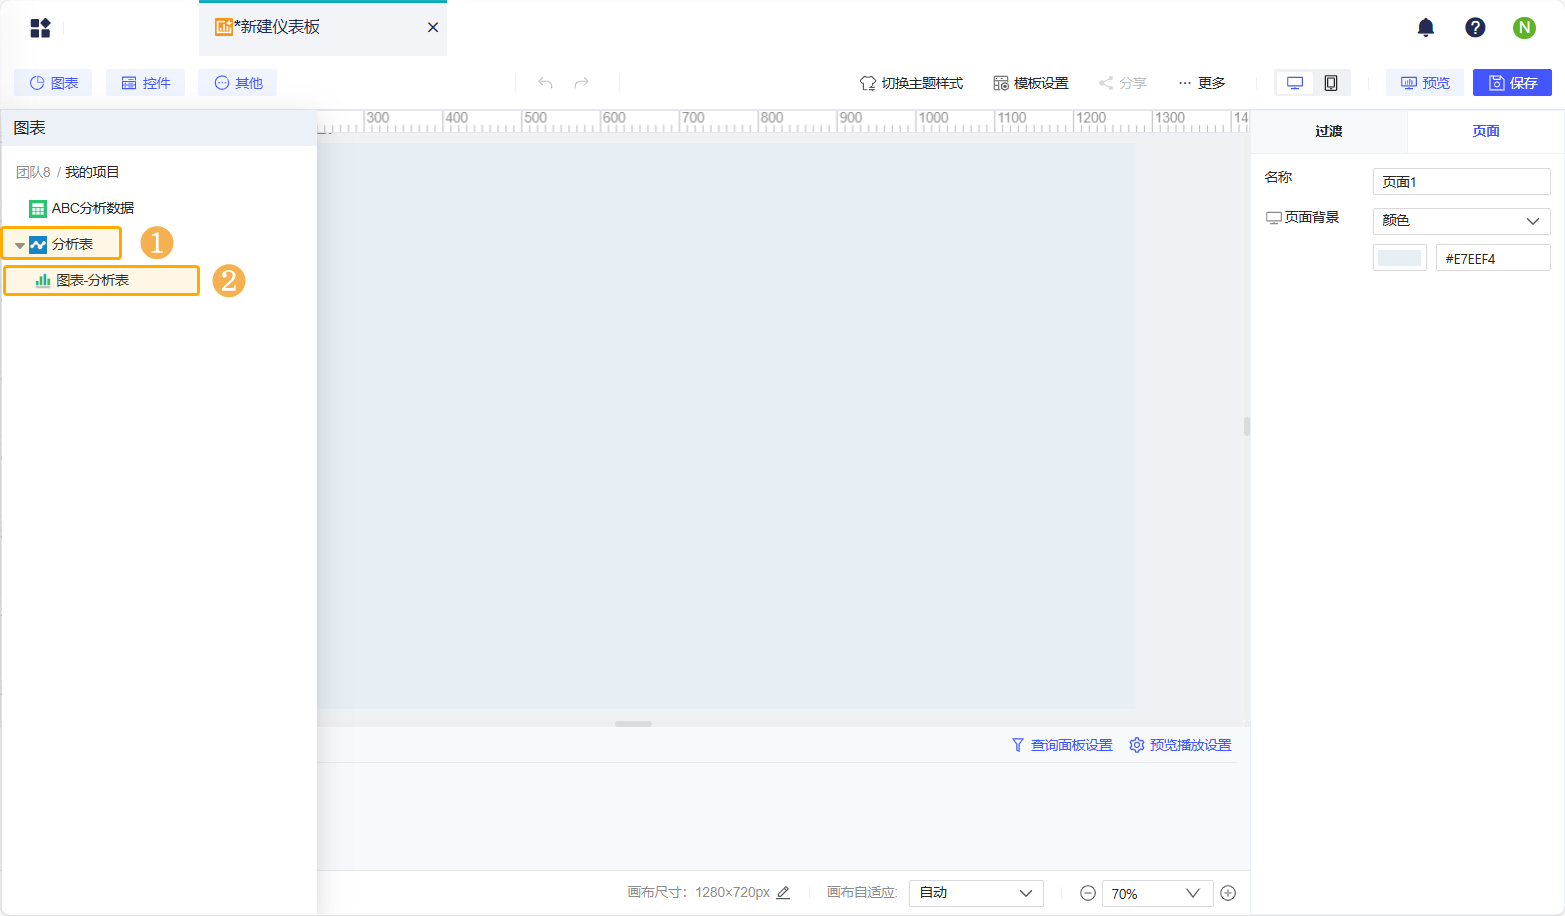1565x916 pixels.
Task: Click the apps grid icon top-left
Action: pos(40,27)
